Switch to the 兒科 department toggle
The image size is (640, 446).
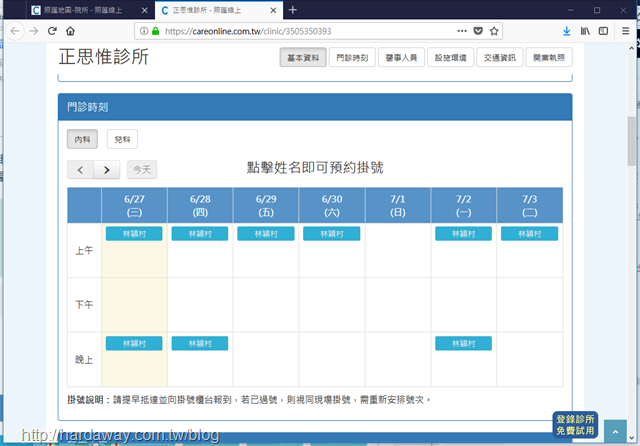122,139
